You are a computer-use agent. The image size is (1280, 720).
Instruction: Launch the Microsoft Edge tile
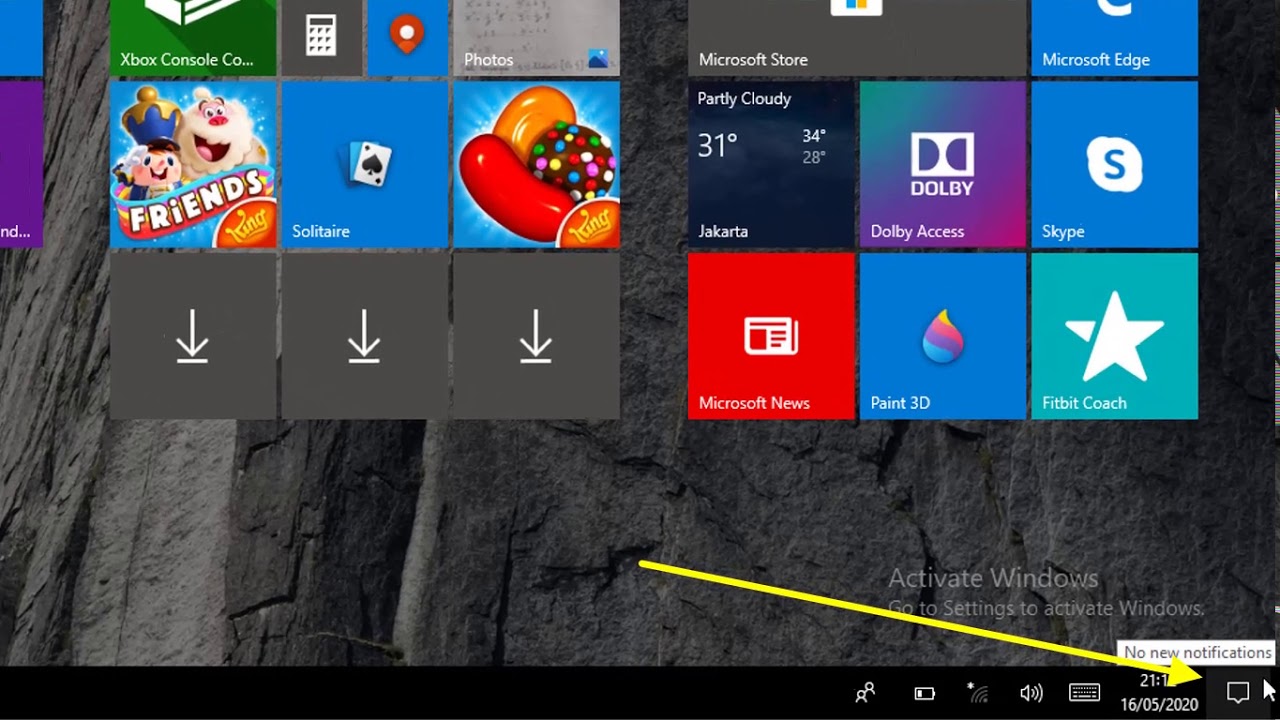pos(1114,38)
